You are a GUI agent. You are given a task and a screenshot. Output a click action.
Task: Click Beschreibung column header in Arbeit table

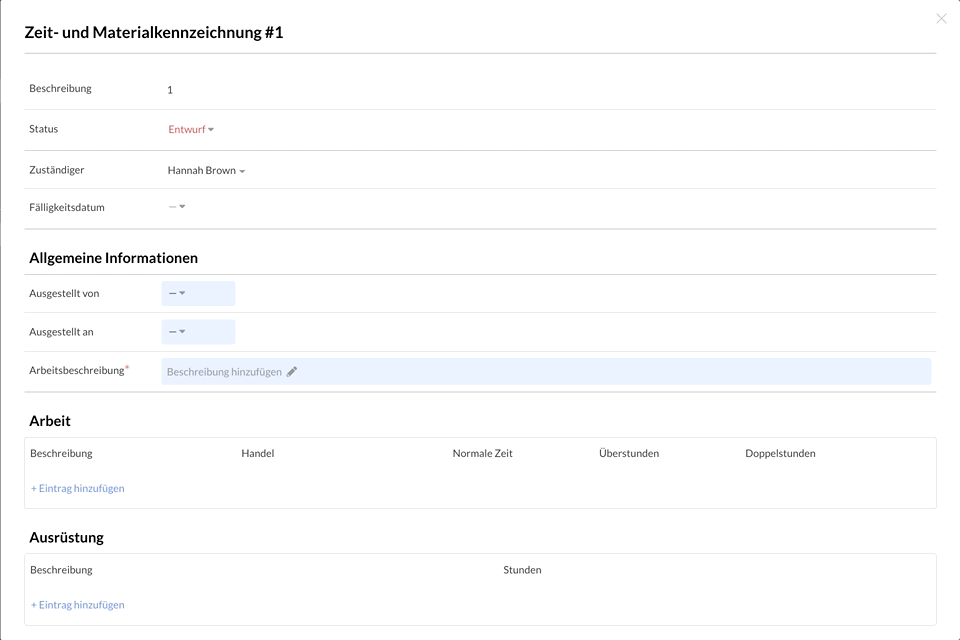click(x=61, y=453)
